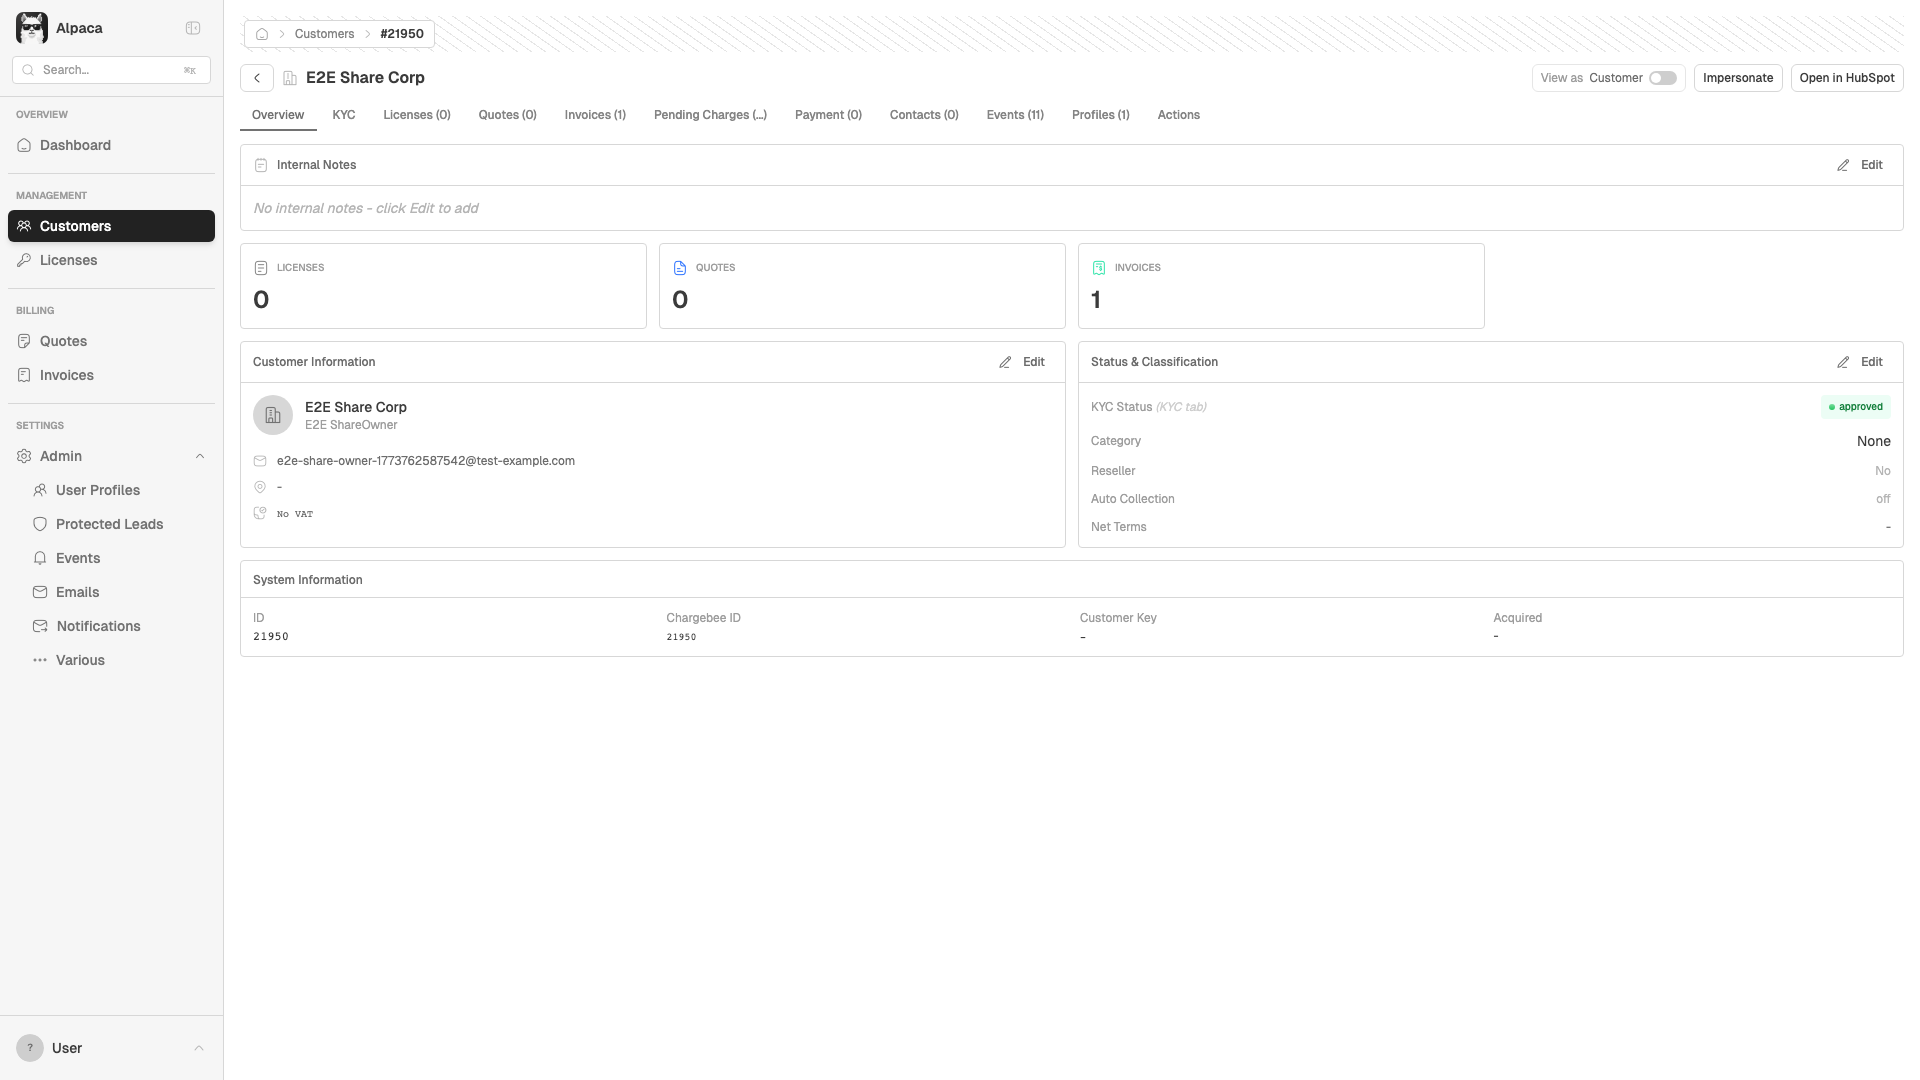Image resolution: width=1920 pixels, height=1080 pixels.
Task: Collapse the Admin settings section
Action: pyautogui.click(x=199, y=456)
